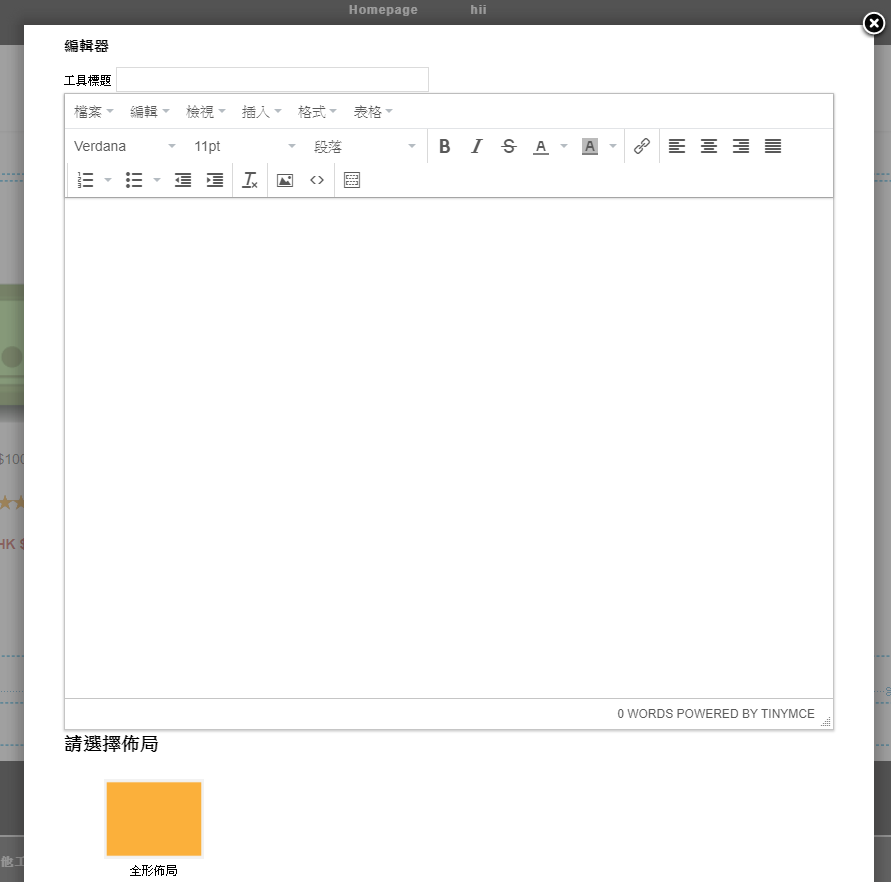The image size is (891, 882).
Task: Apply italic formatting
Action: click(x=477, y=147)
